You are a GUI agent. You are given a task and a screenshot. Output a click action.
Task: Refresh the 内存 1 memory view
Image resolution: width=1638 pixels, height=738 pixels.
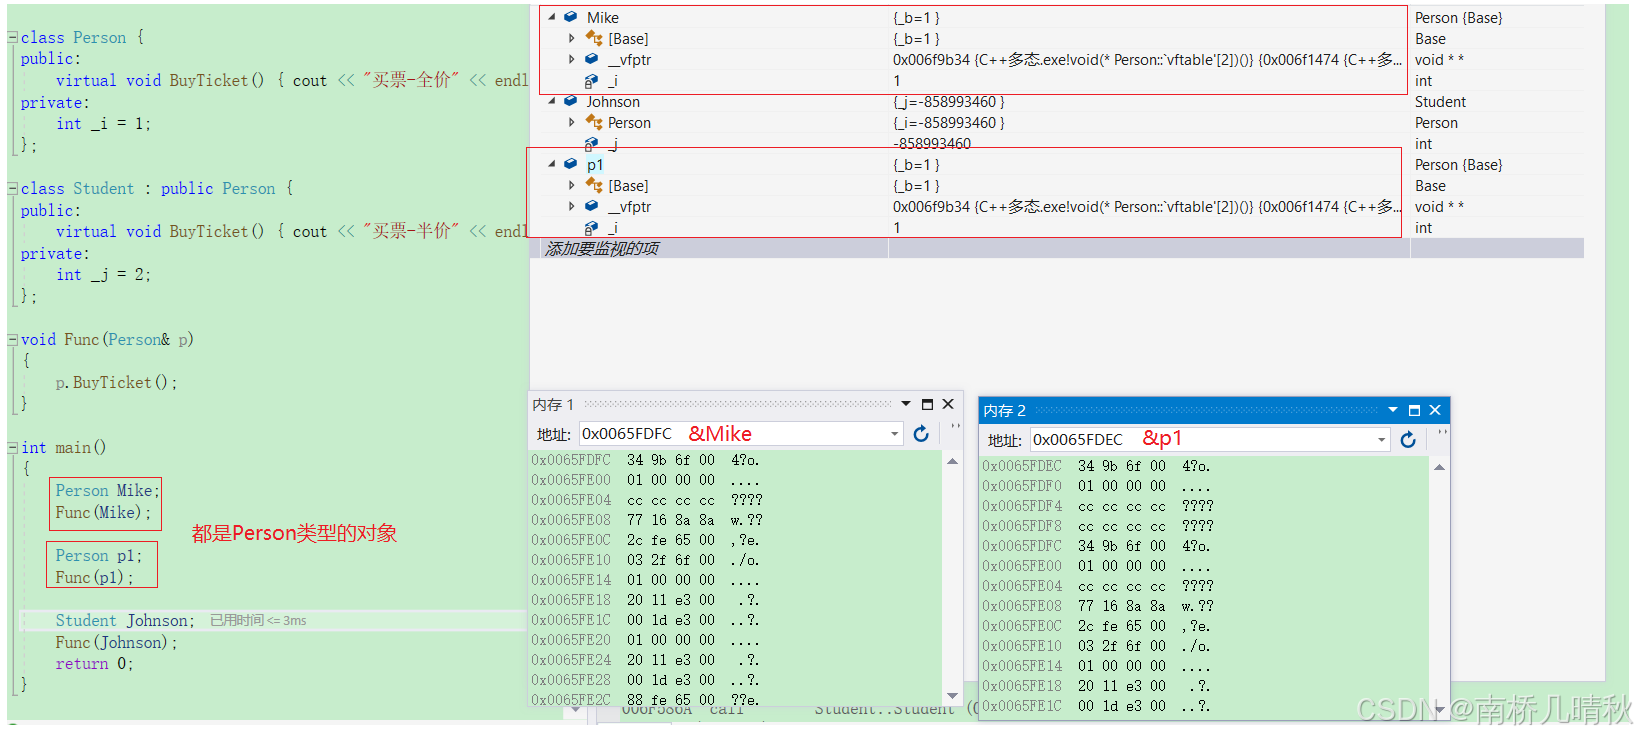click(x=921, y=434)
